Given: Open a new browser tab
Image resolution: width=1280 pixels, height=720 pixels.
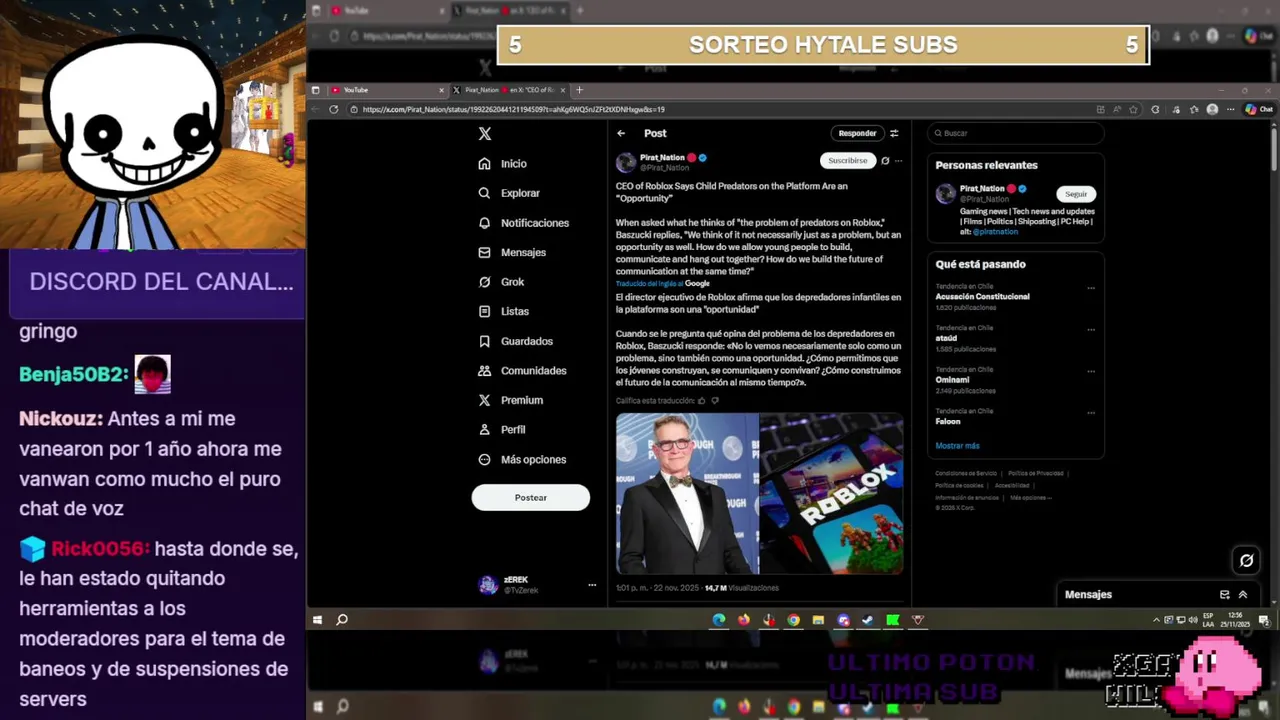Looking at the screenshot, I should 579,90.
